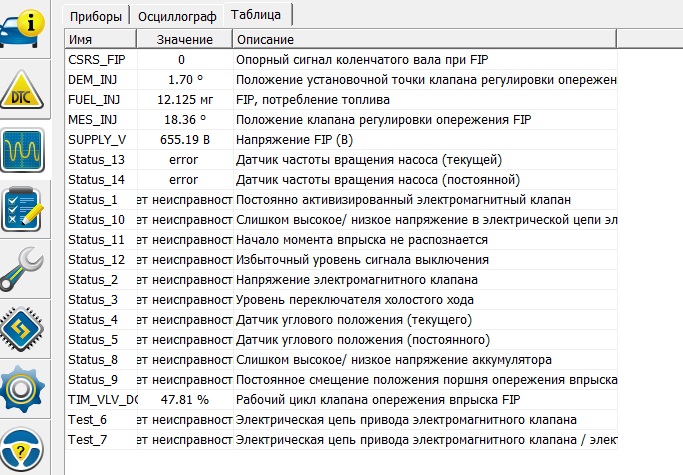Select the CSRS_FIP row
683x475 pixels.
(x=341, y=59)
